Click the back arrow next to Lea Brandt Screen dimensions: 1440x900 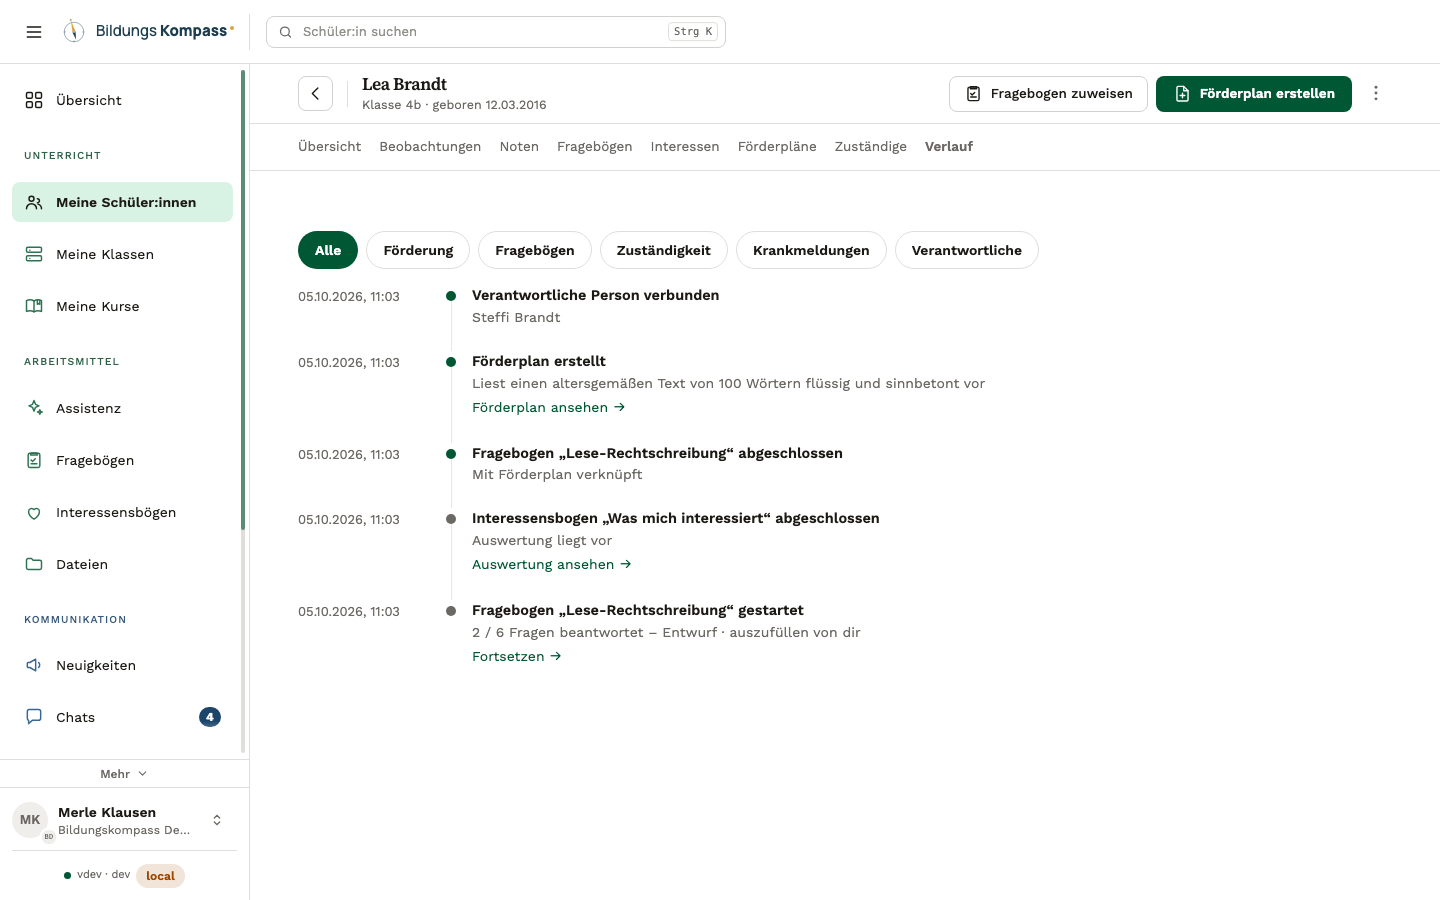pyautogui.click(x=315, y=93)
